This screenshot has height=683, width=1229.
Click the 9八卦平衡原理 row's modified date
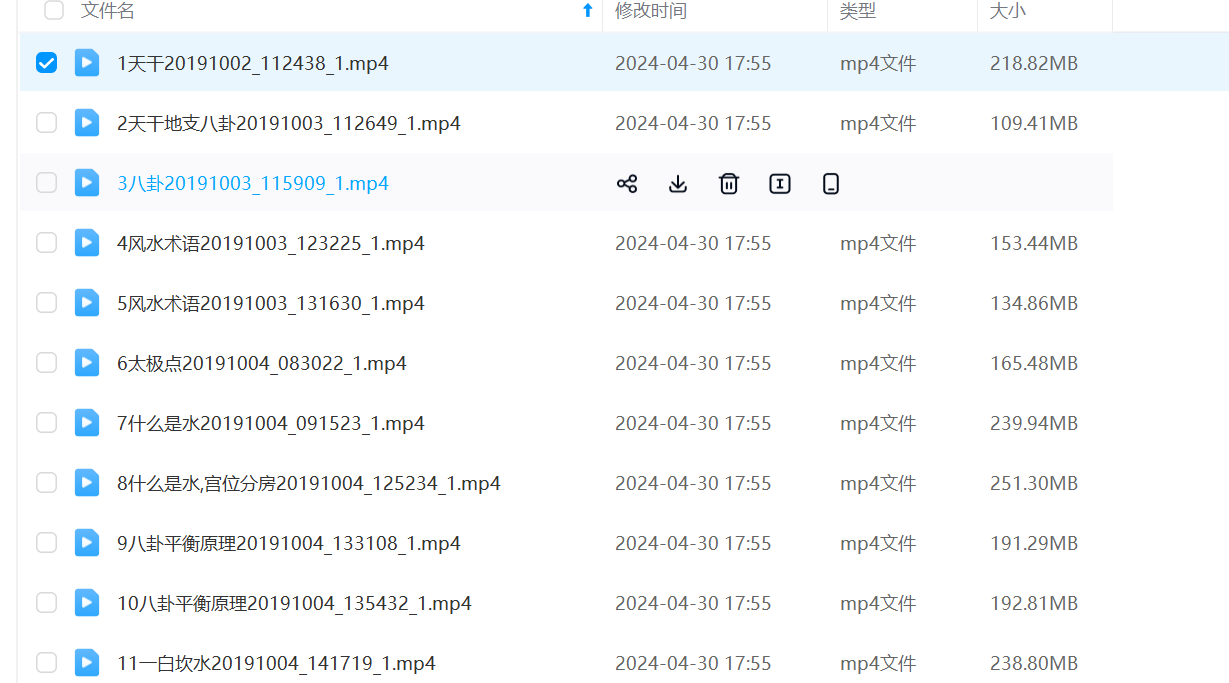[x=693, y=543]
